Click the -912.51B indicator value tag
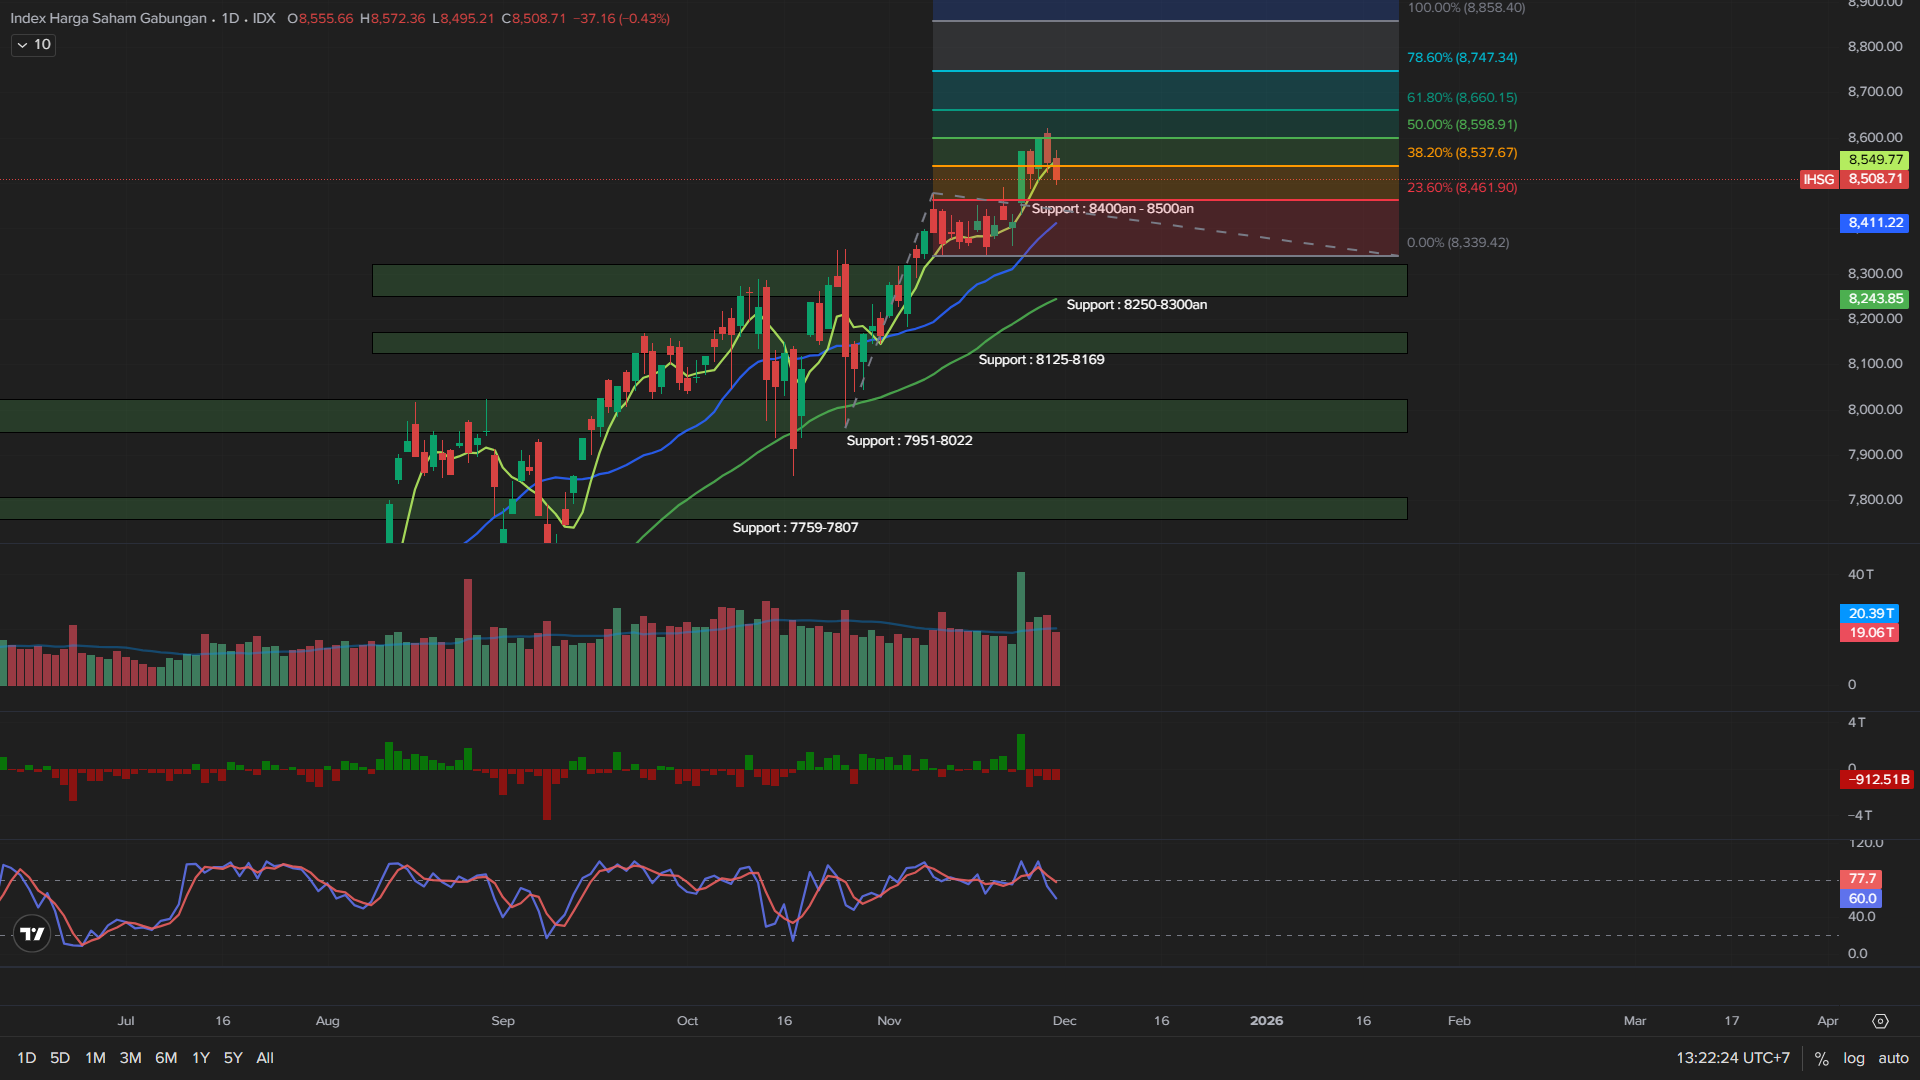The image size is (1920, 1080). [x=1877, y=779]
